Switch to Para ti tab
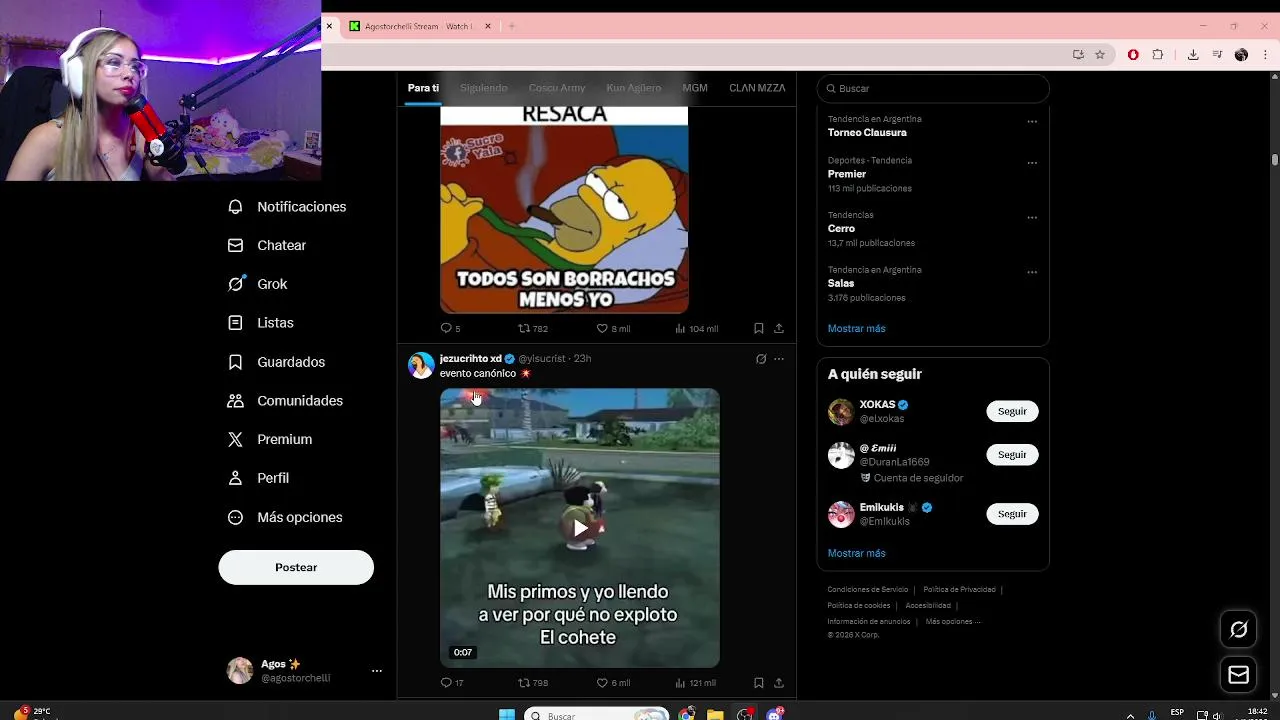The image size is (1280, 720). click(x=423, y=88)
